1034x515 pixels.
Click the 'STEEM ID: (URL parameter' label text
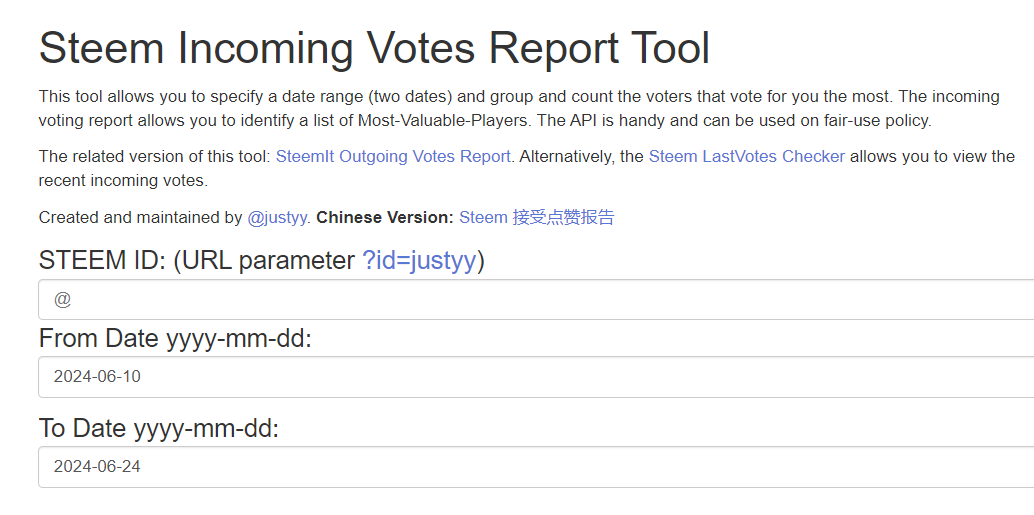click(x=197, y=260)
